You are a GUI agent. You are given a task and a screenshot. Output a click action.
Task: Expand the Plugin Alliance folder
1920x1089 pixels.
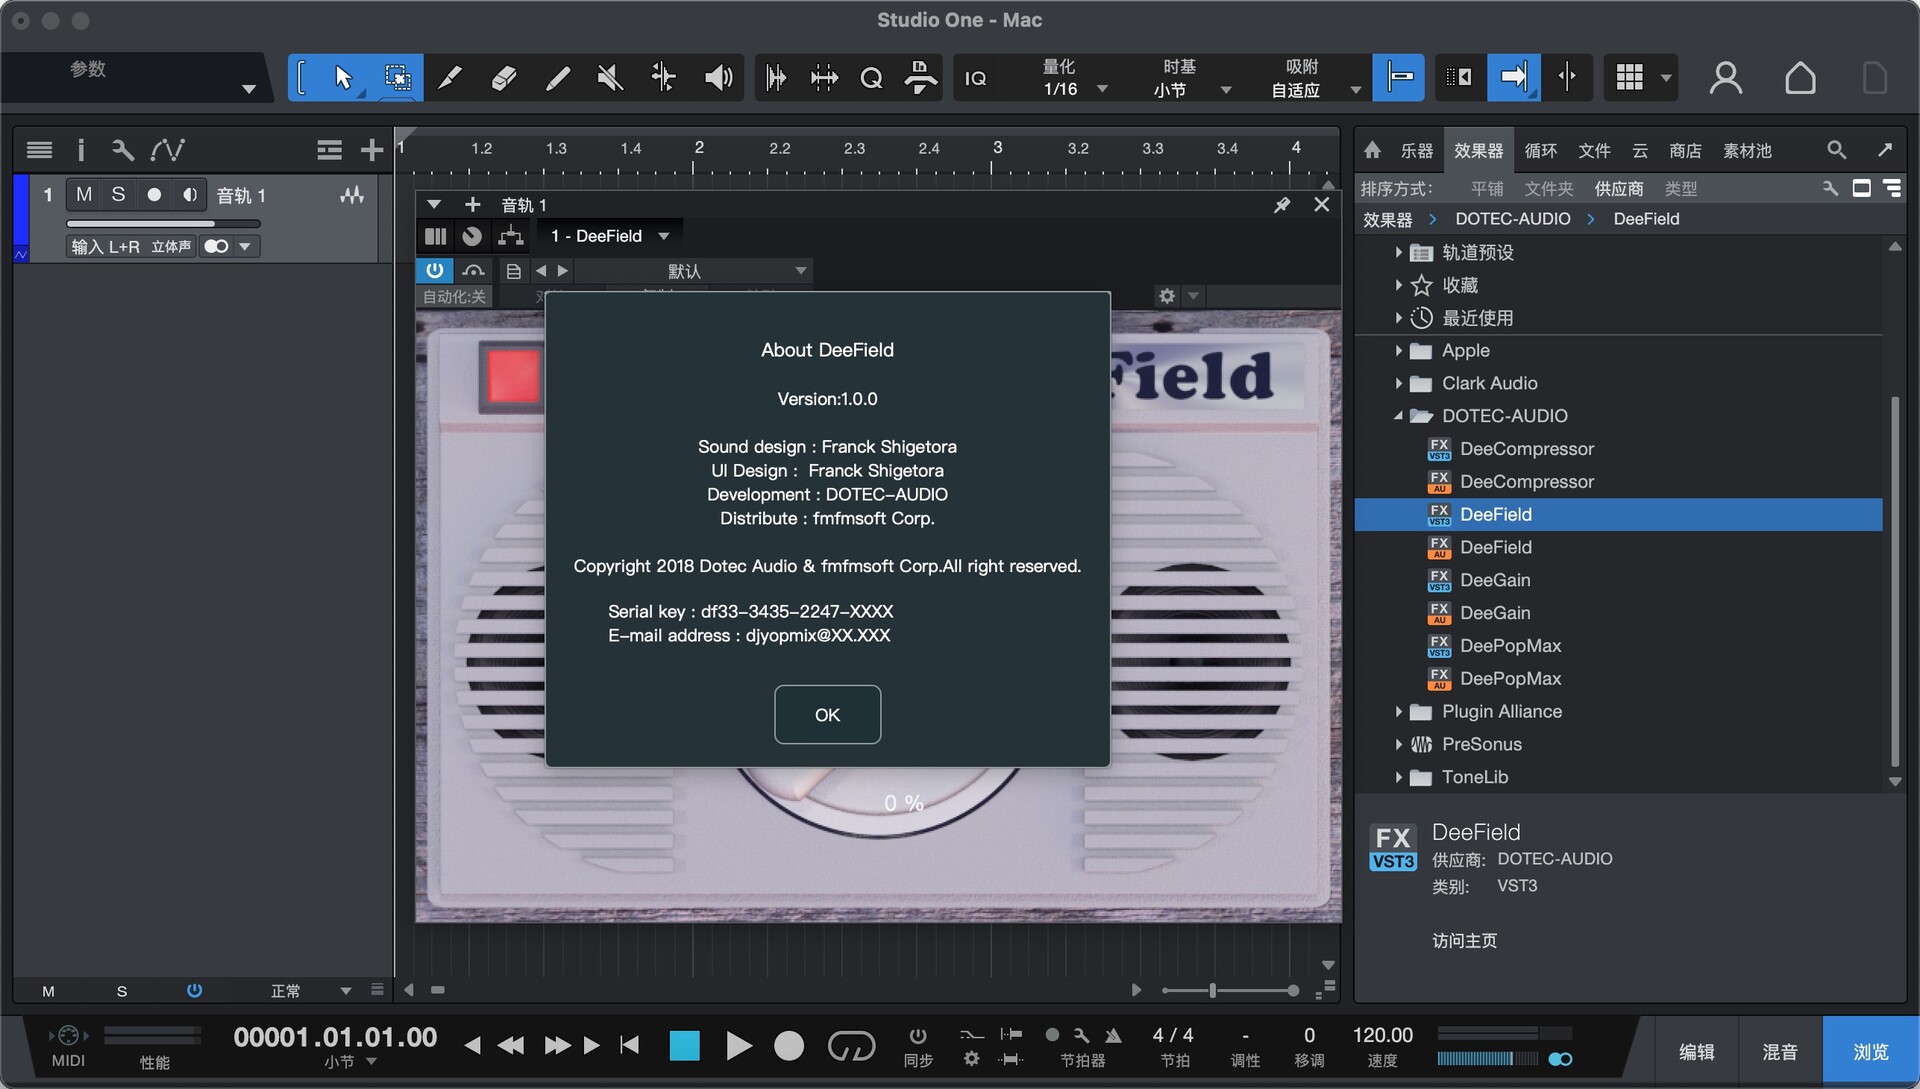pyautogui.click(x=1398, y=712)
